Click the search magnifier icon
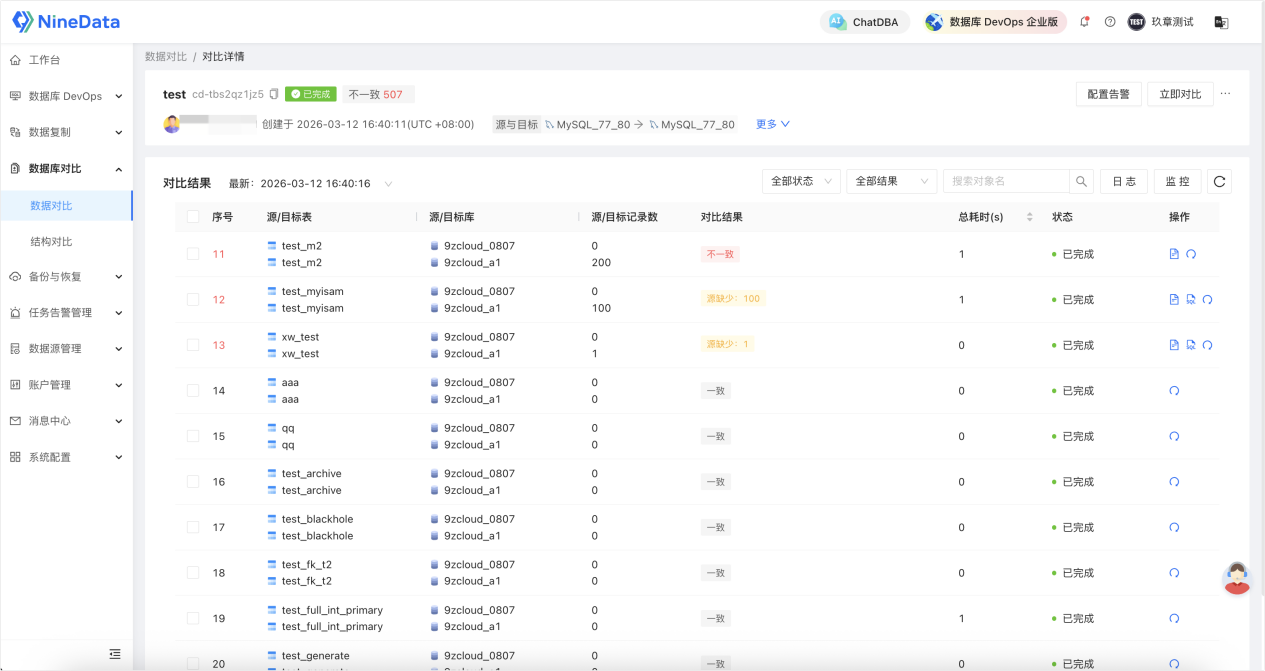The height and width of the screenshot is (671, 1265). pyautogui.click(x=1081, y=181)
